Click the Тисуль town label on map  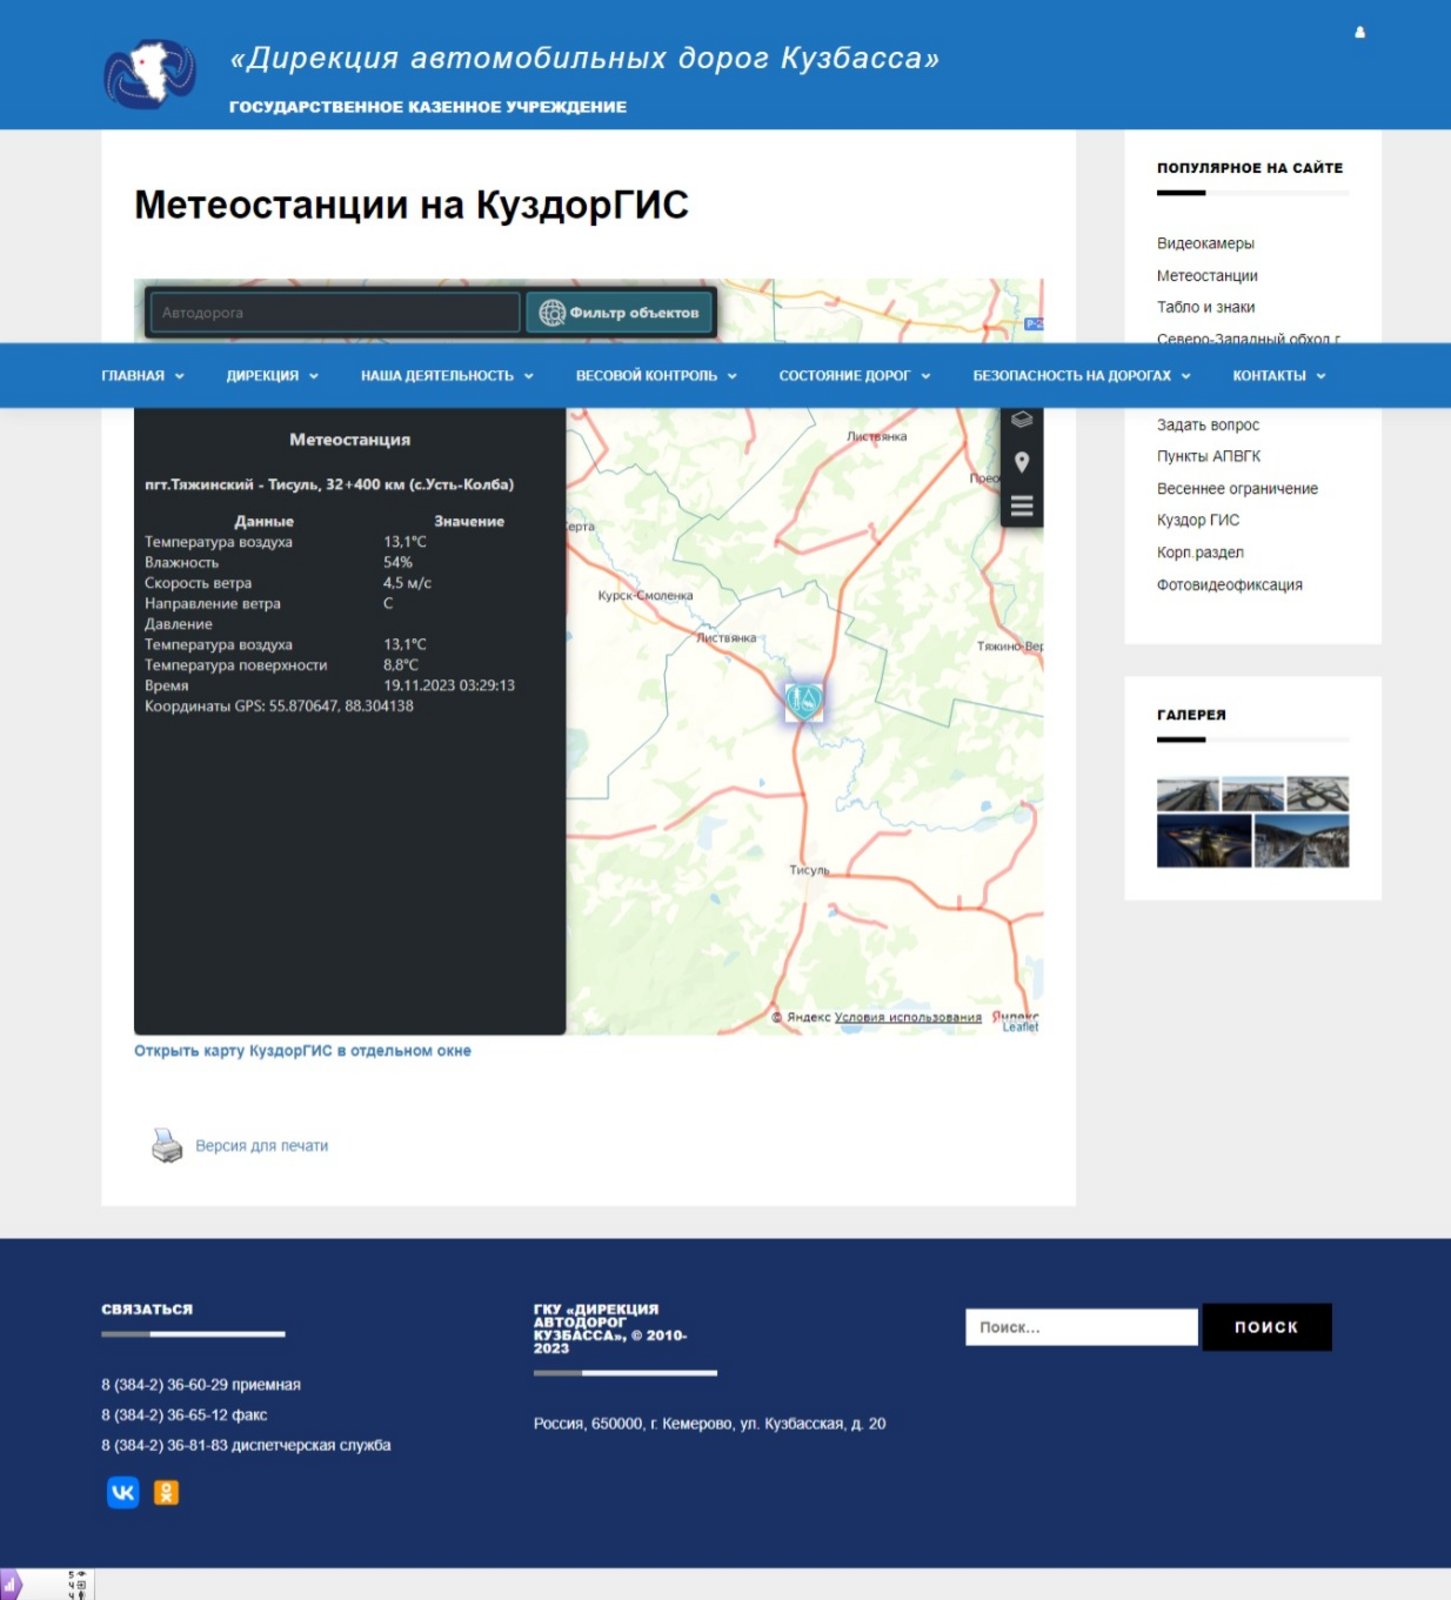[x=809, y=870]
